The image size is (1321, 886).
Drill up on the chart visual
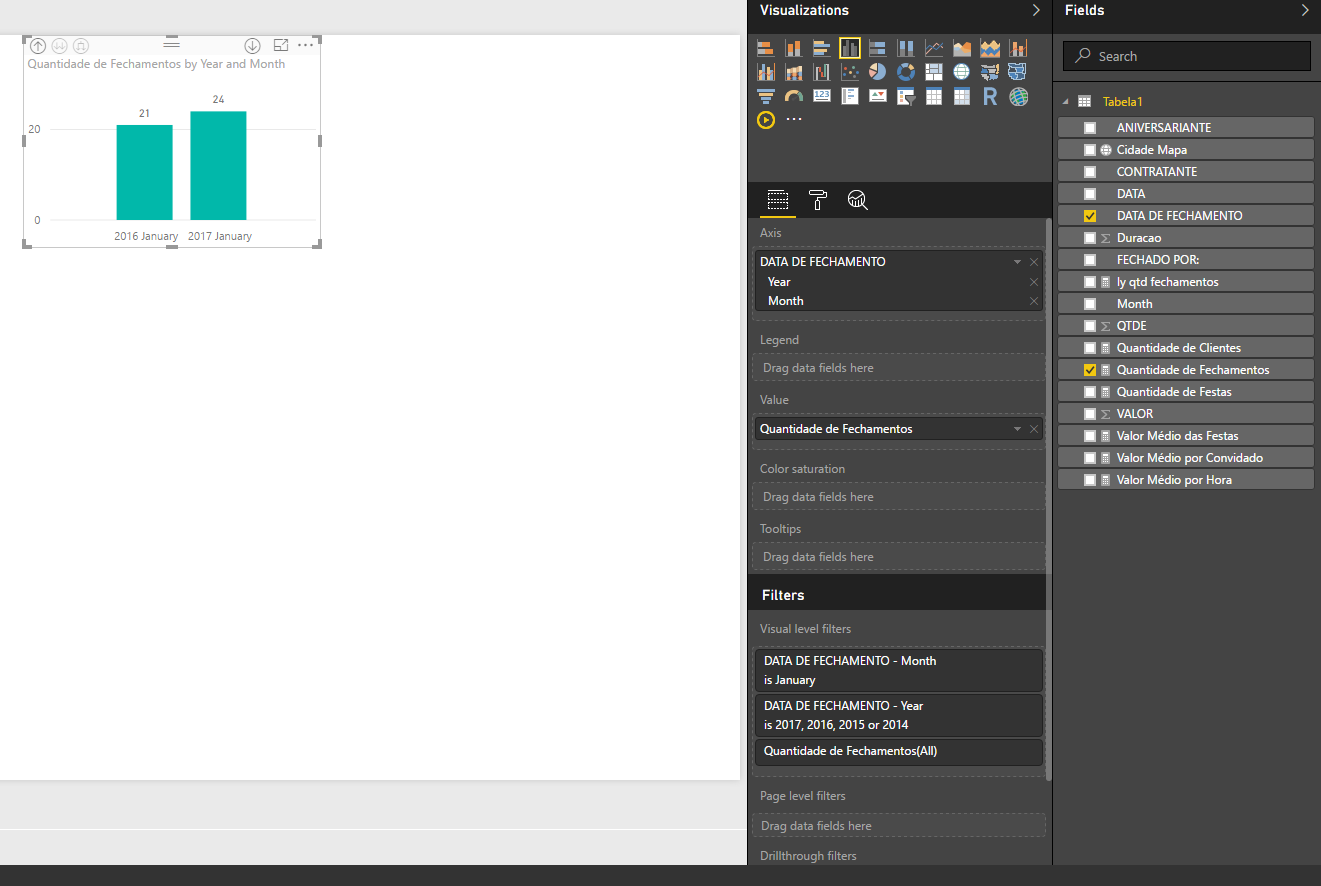pyautogui.click(x=38, y=45)
